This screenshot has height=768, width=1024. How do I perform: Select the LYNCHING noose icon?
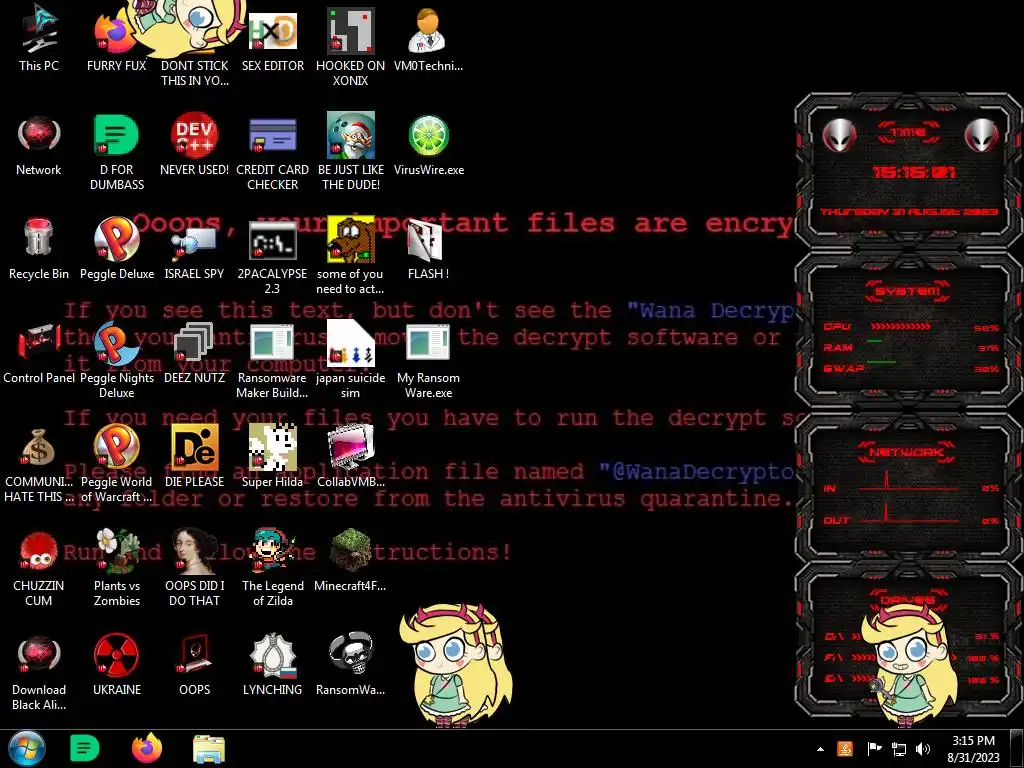(x=272, y=665)
